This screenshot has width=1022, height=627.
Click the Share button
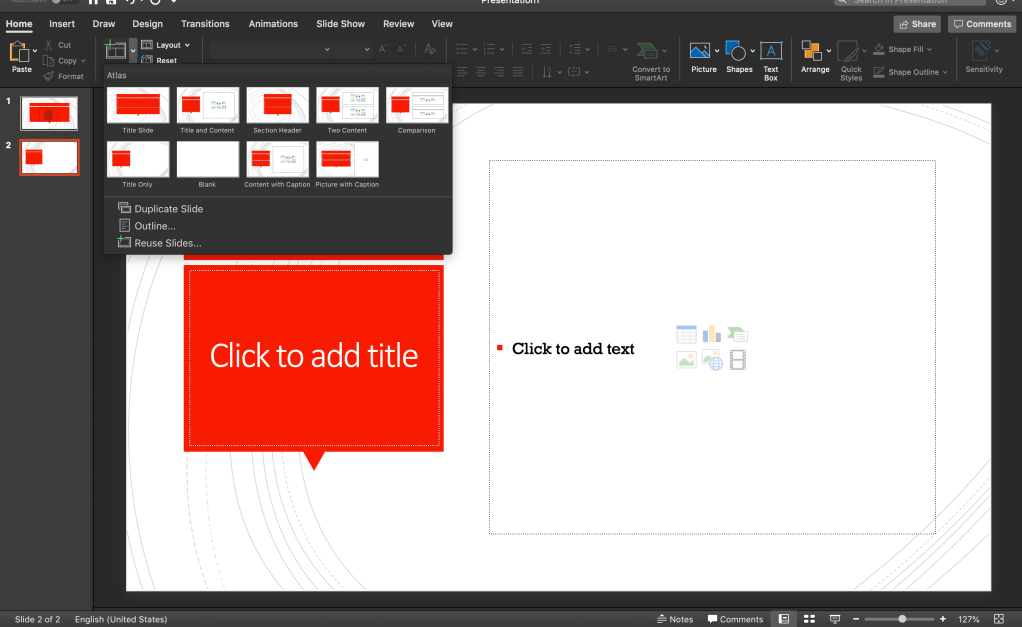tap(917, 24)
